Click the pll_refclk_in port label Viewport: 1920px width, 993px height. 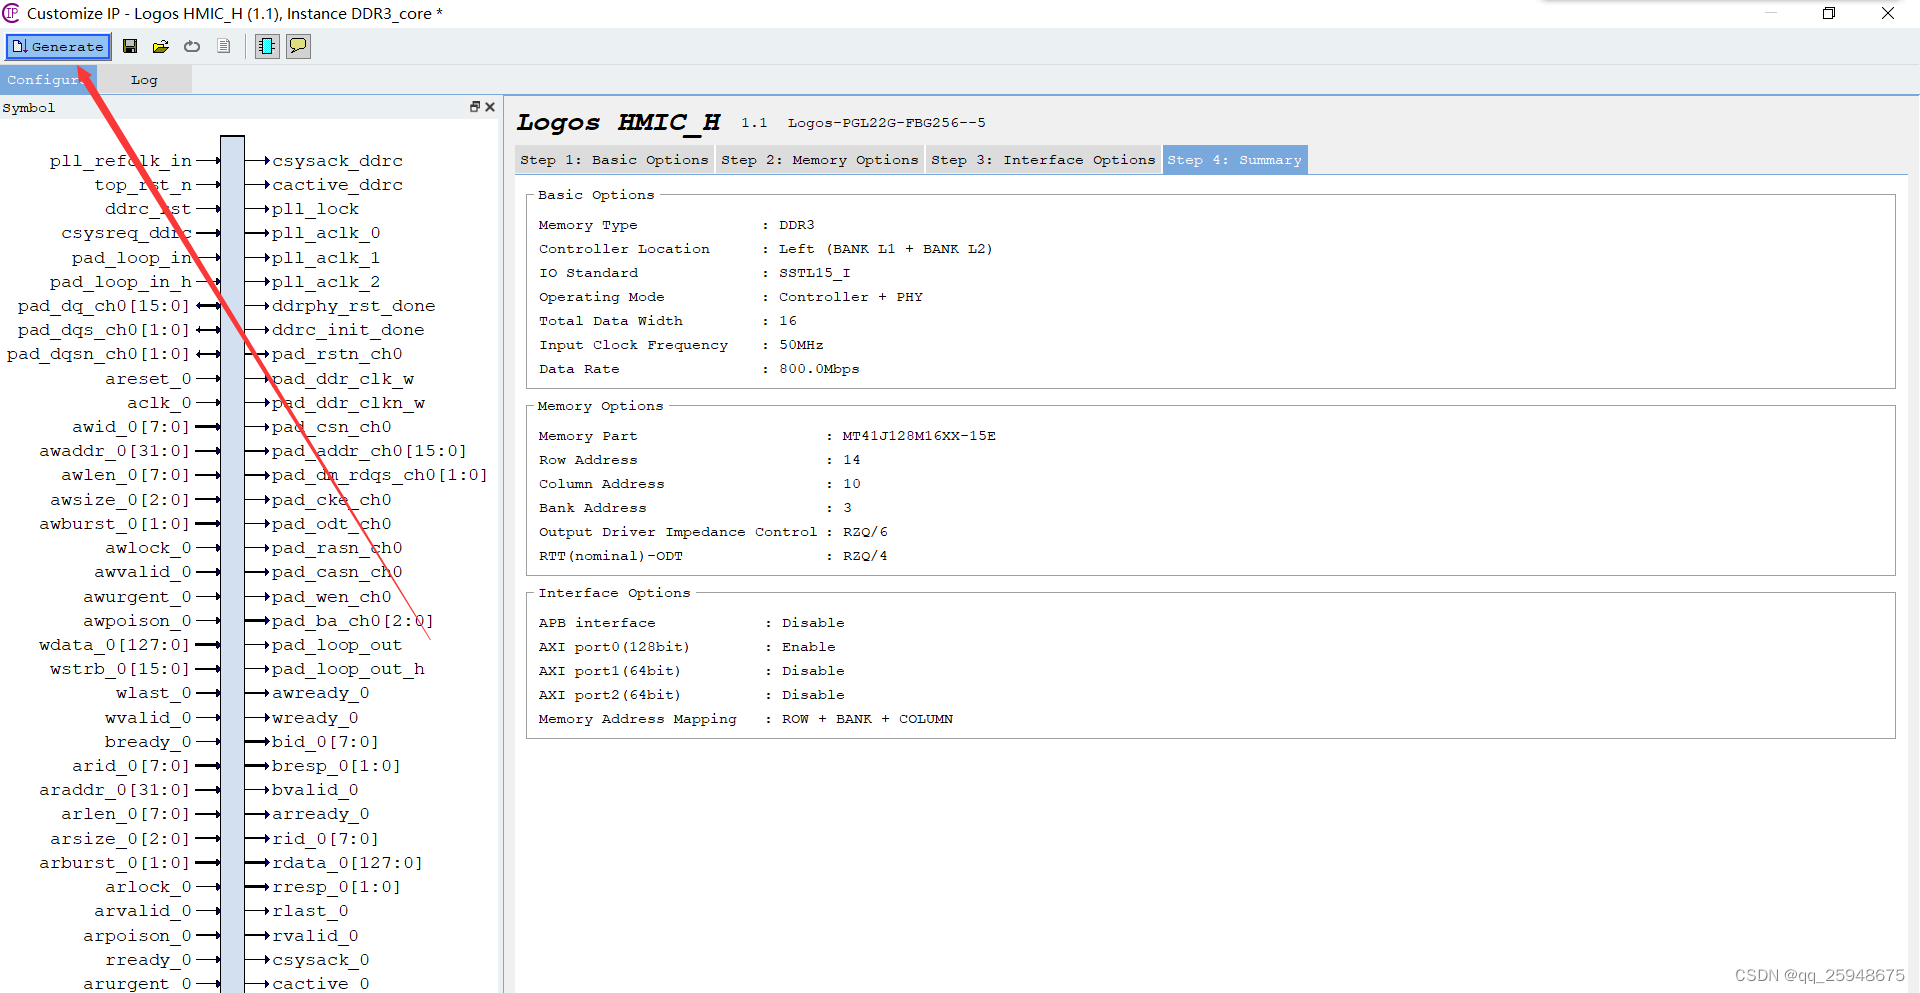click(121, 161)
